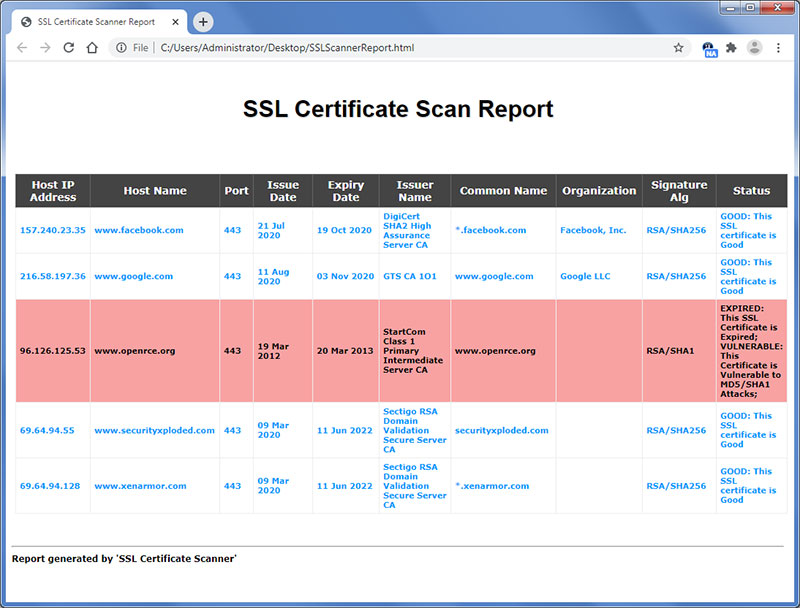
Task: Click the Organization column header
Action: coord(599,191)
